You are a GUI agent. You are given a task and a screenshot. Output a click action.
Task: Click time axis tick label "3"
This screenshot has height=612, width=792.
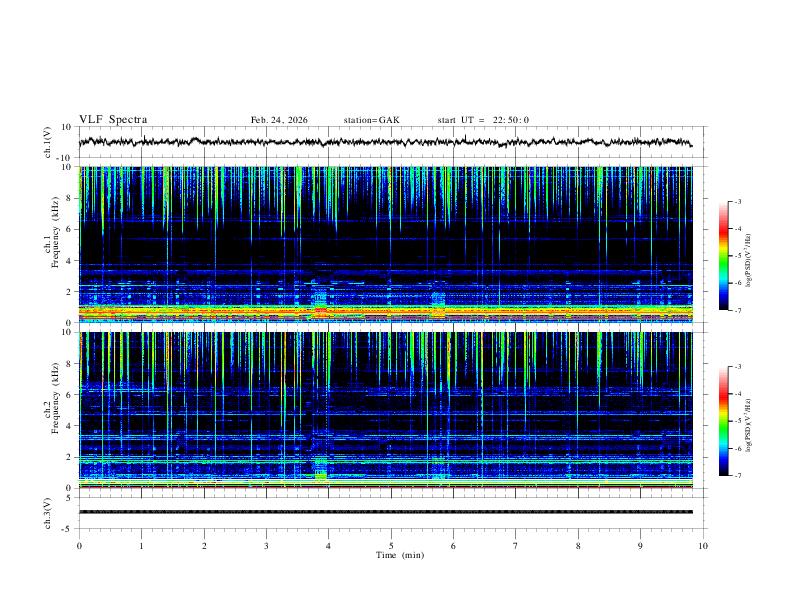(267, 546)
